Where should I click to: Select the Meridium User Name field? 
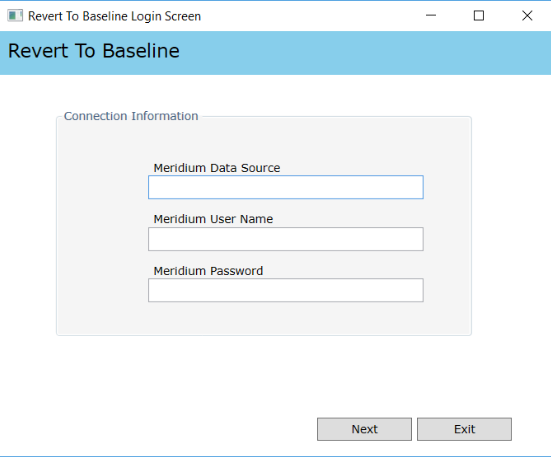click(x=286, y=239)
